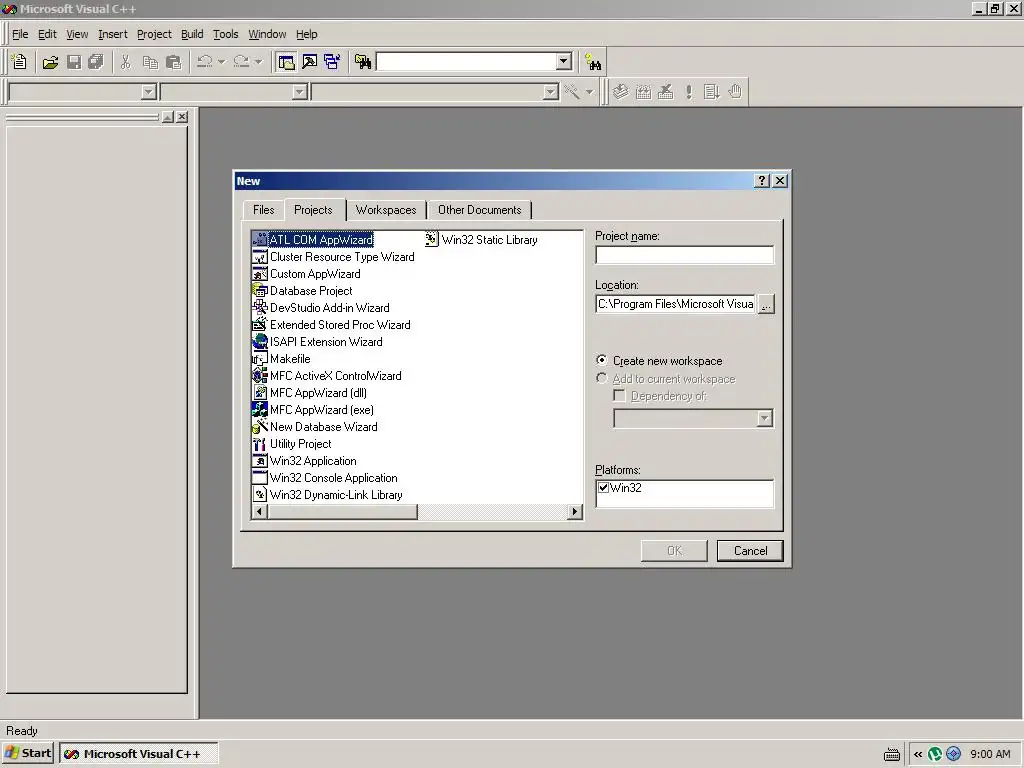Click the Compile toolbar icon

[x=620, y=91]
